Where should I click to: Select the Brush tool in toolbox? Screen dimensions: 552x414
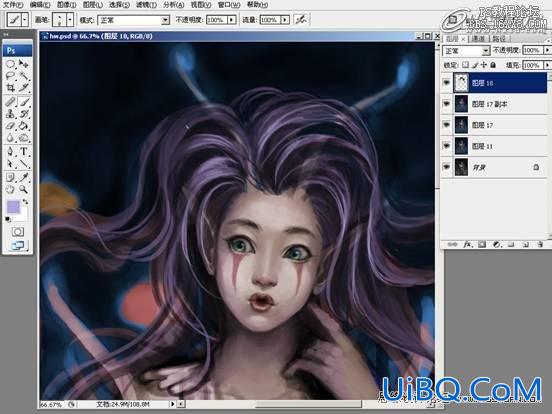point(24,102)
